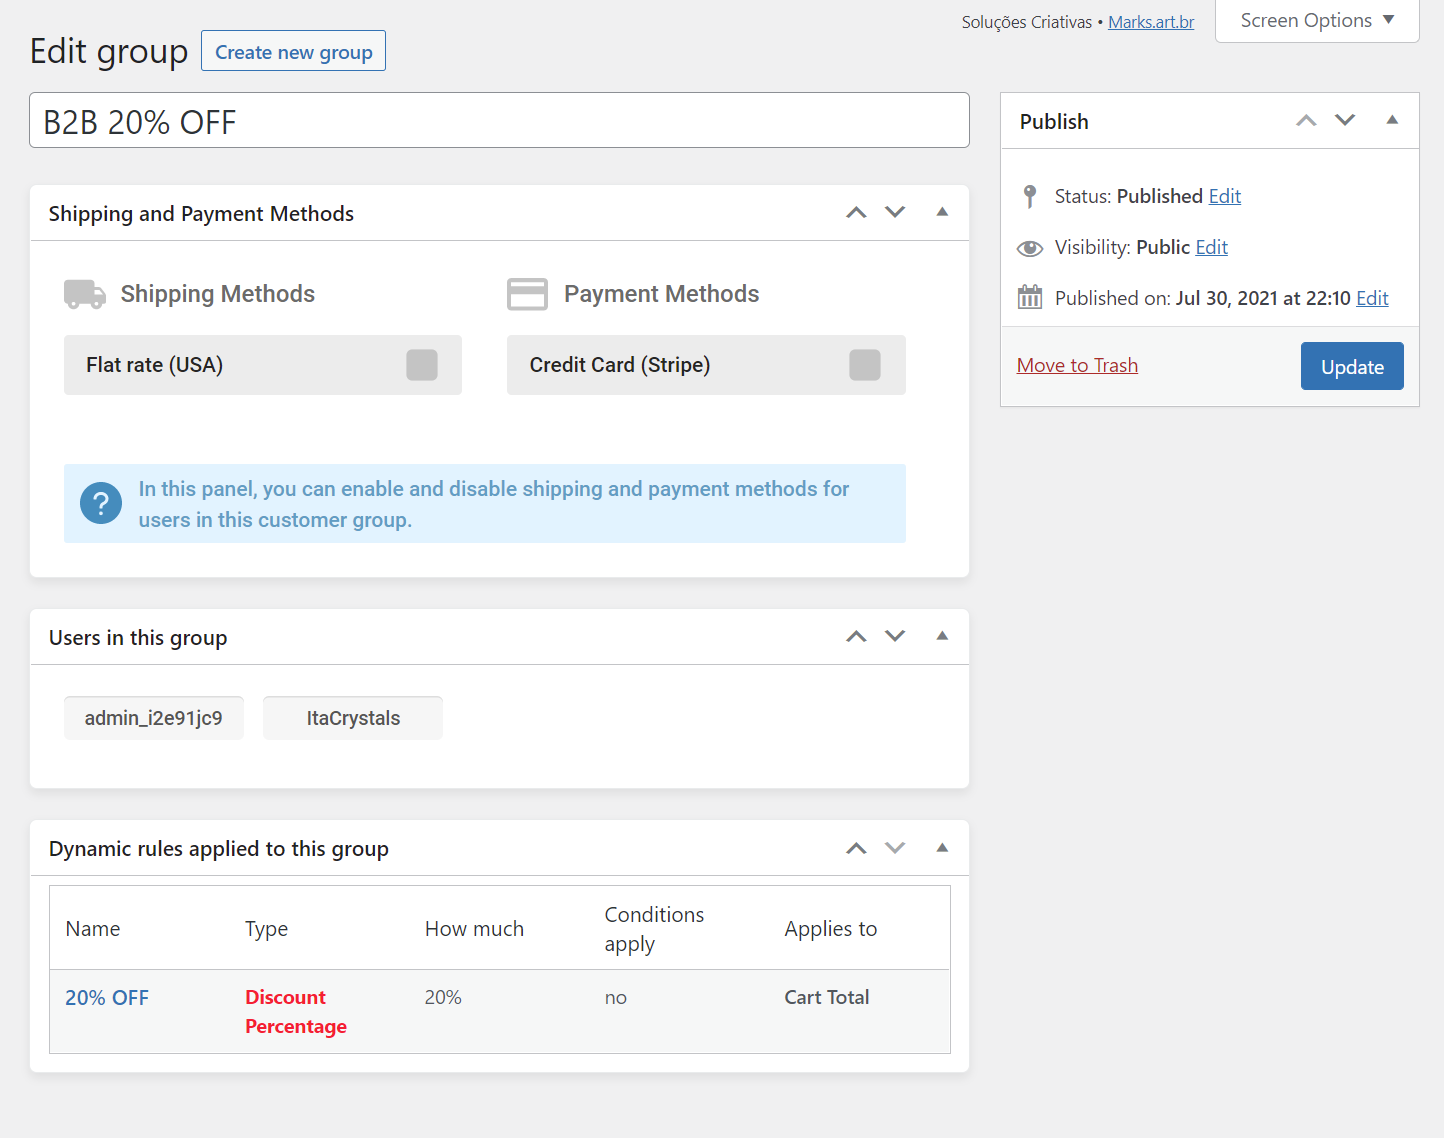The image size is (1444, 1138).
Task: Collapse the Users in this group panel
Action: point(942,636)
